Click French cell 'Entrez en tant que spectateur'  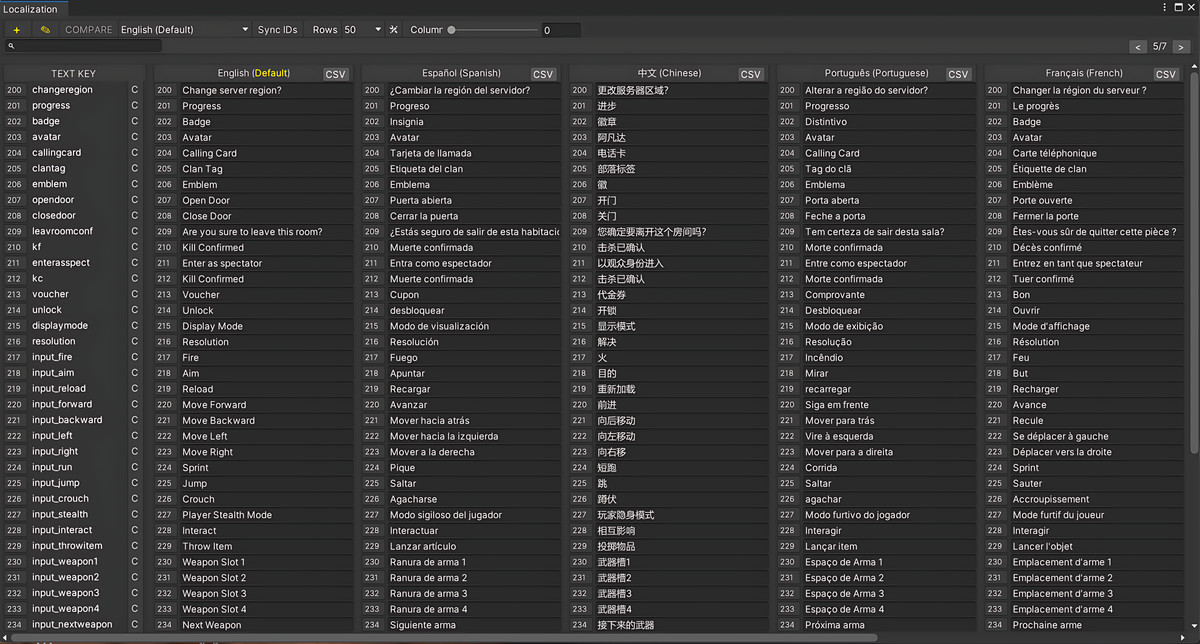(x=1097, y=263)
